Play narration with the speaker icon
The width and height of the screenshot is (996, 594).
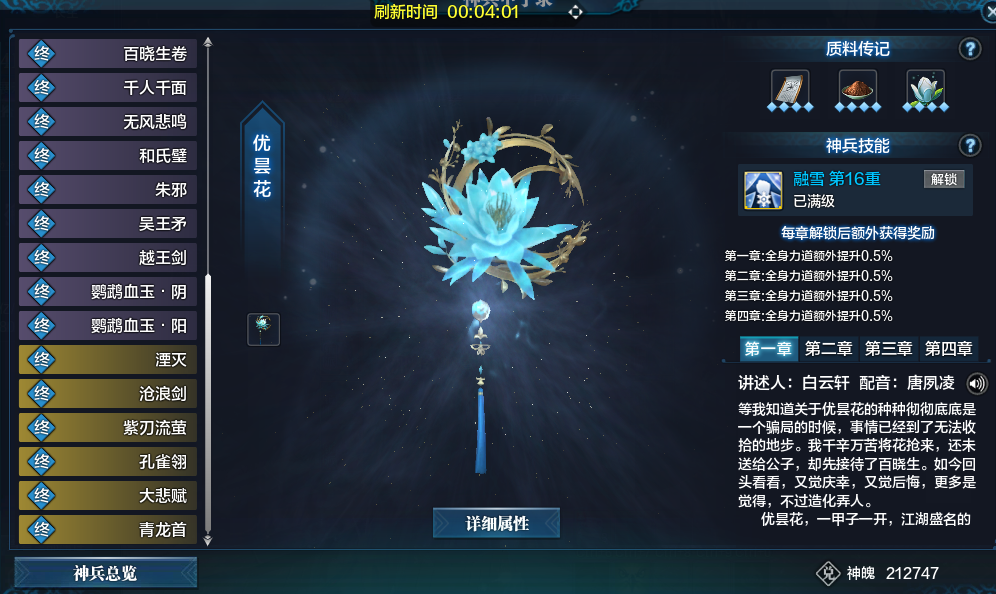976,383
